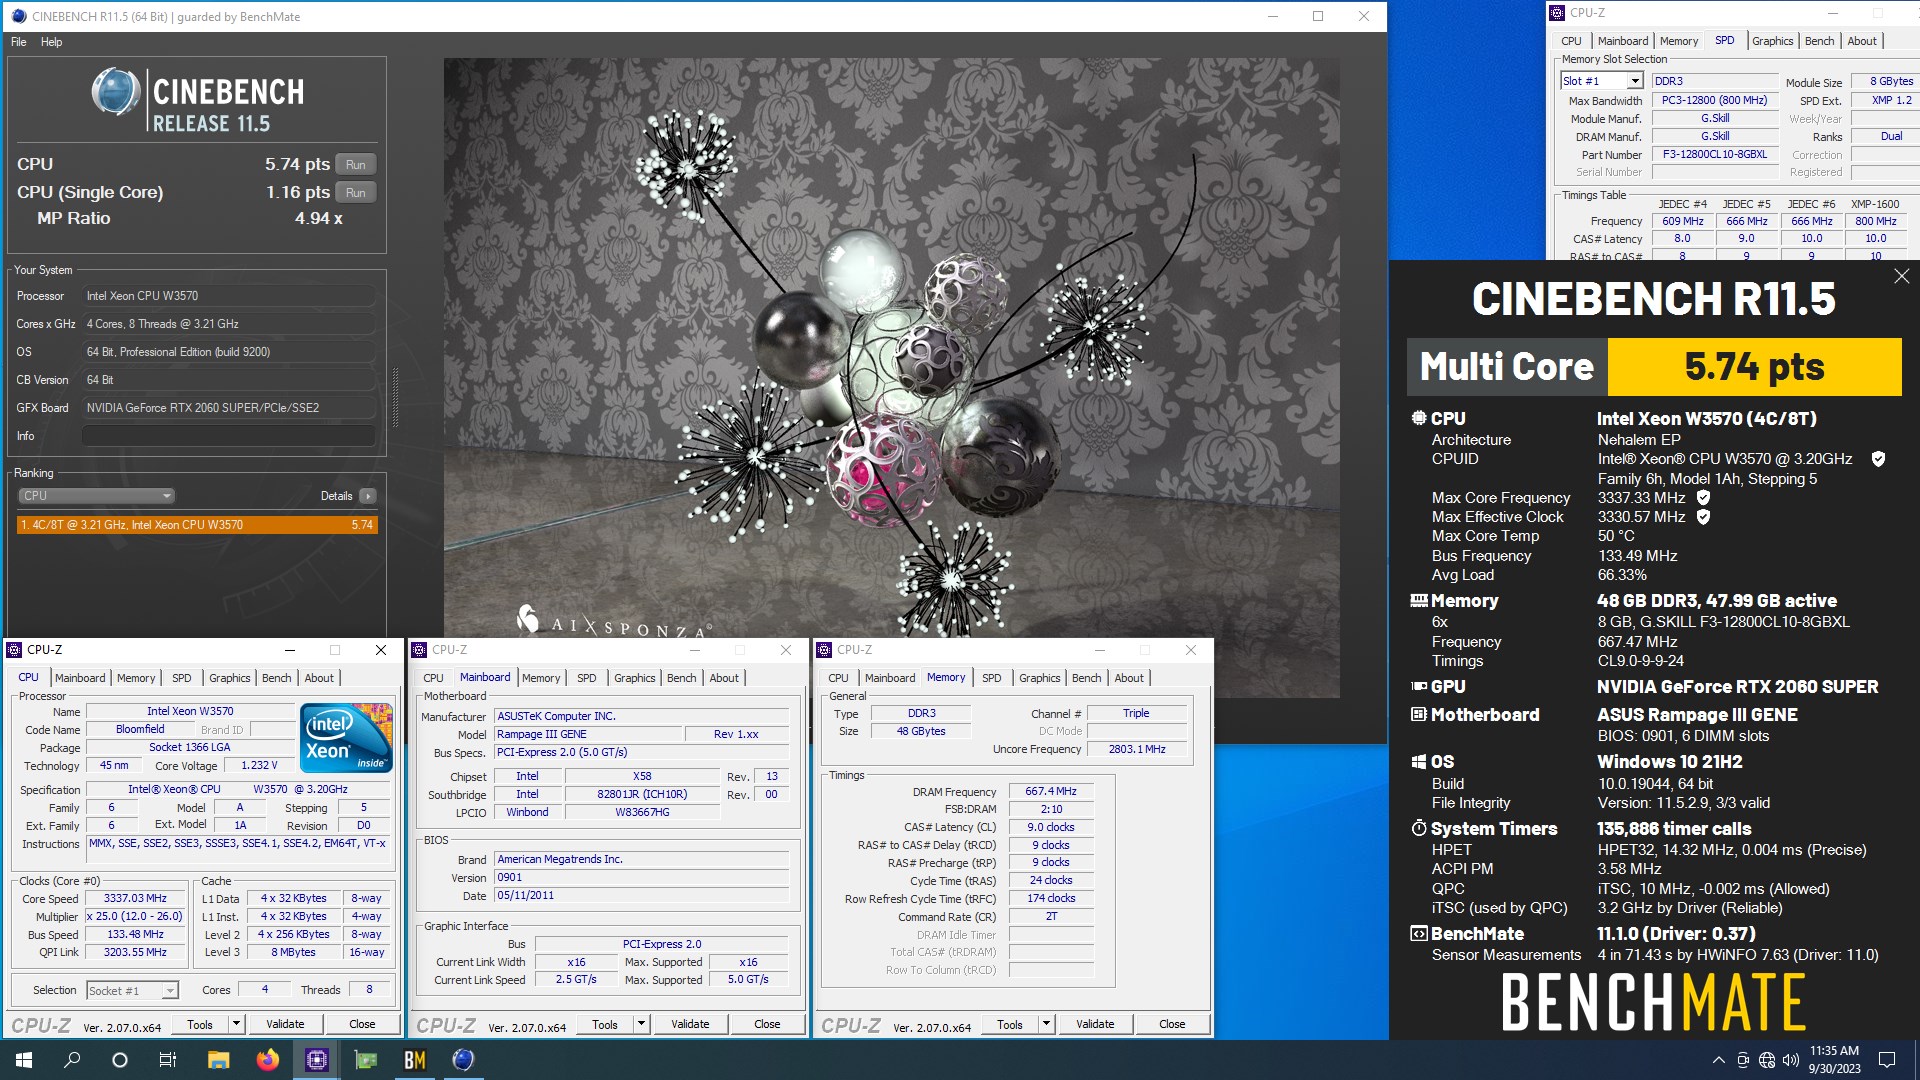The width and height of the screenshot is (1920, 1080).
Task: Open taskbar Search icon
Action: (72, 1060)
